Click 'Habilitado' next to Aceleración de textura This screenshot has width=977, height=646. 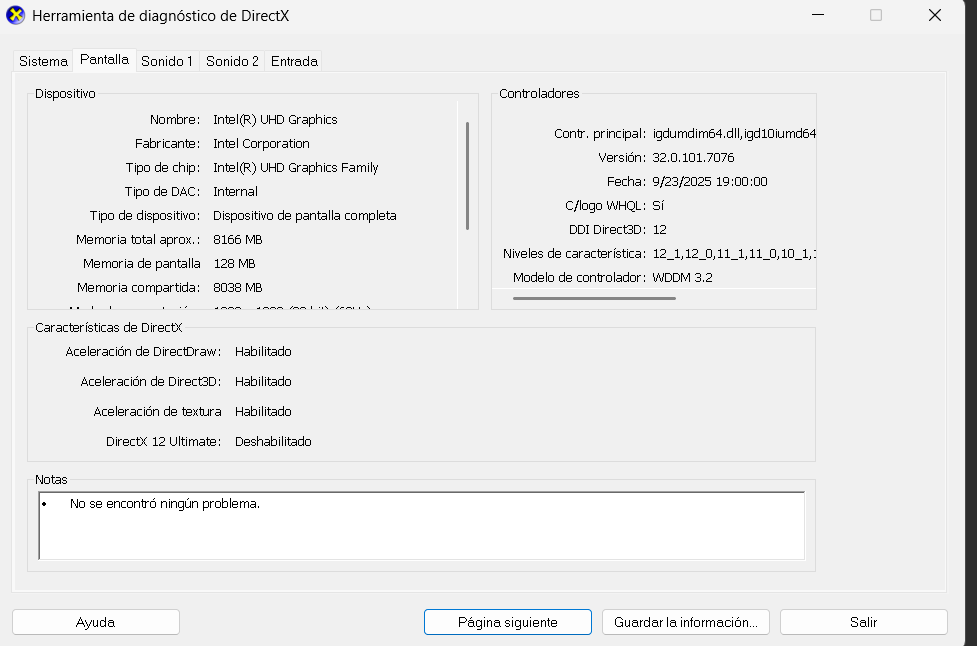(x=263, y=412)
